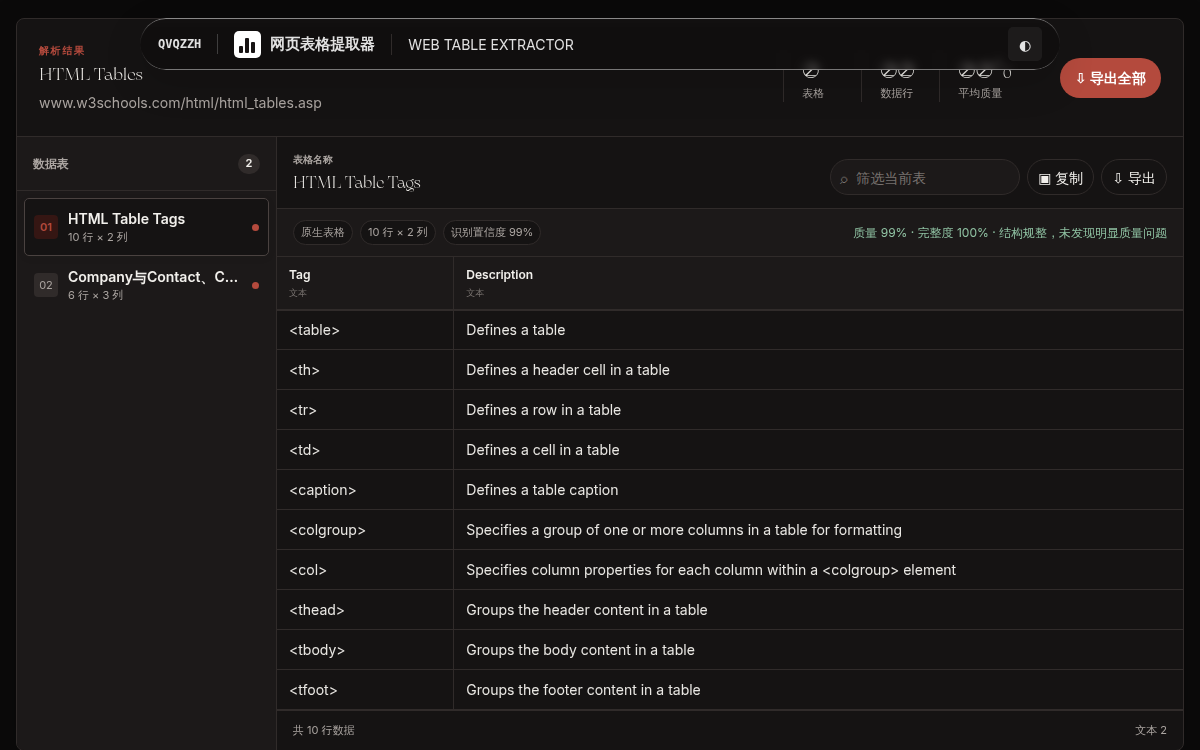Click the 数据表 count badge 2

[249, 164]
